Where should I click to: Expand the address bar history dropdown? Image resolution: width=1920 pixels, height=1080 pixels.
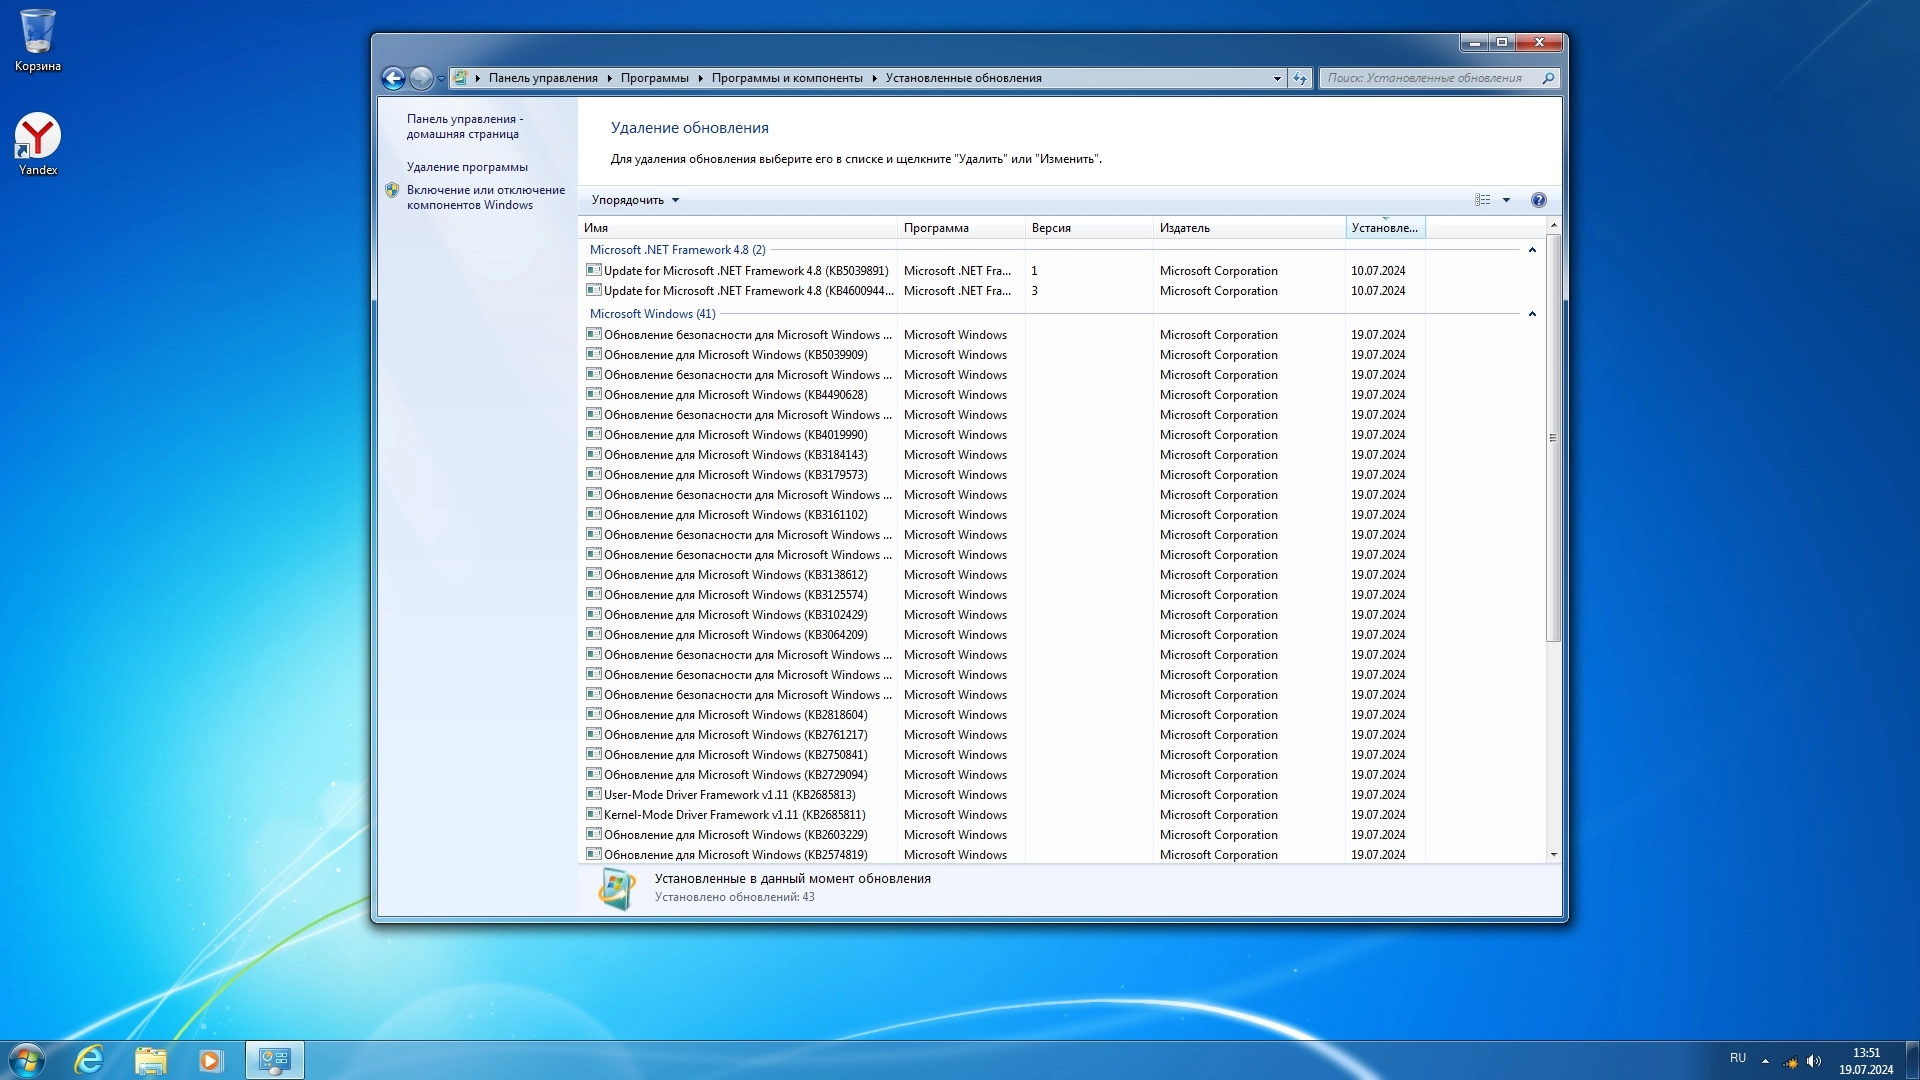1277,78
